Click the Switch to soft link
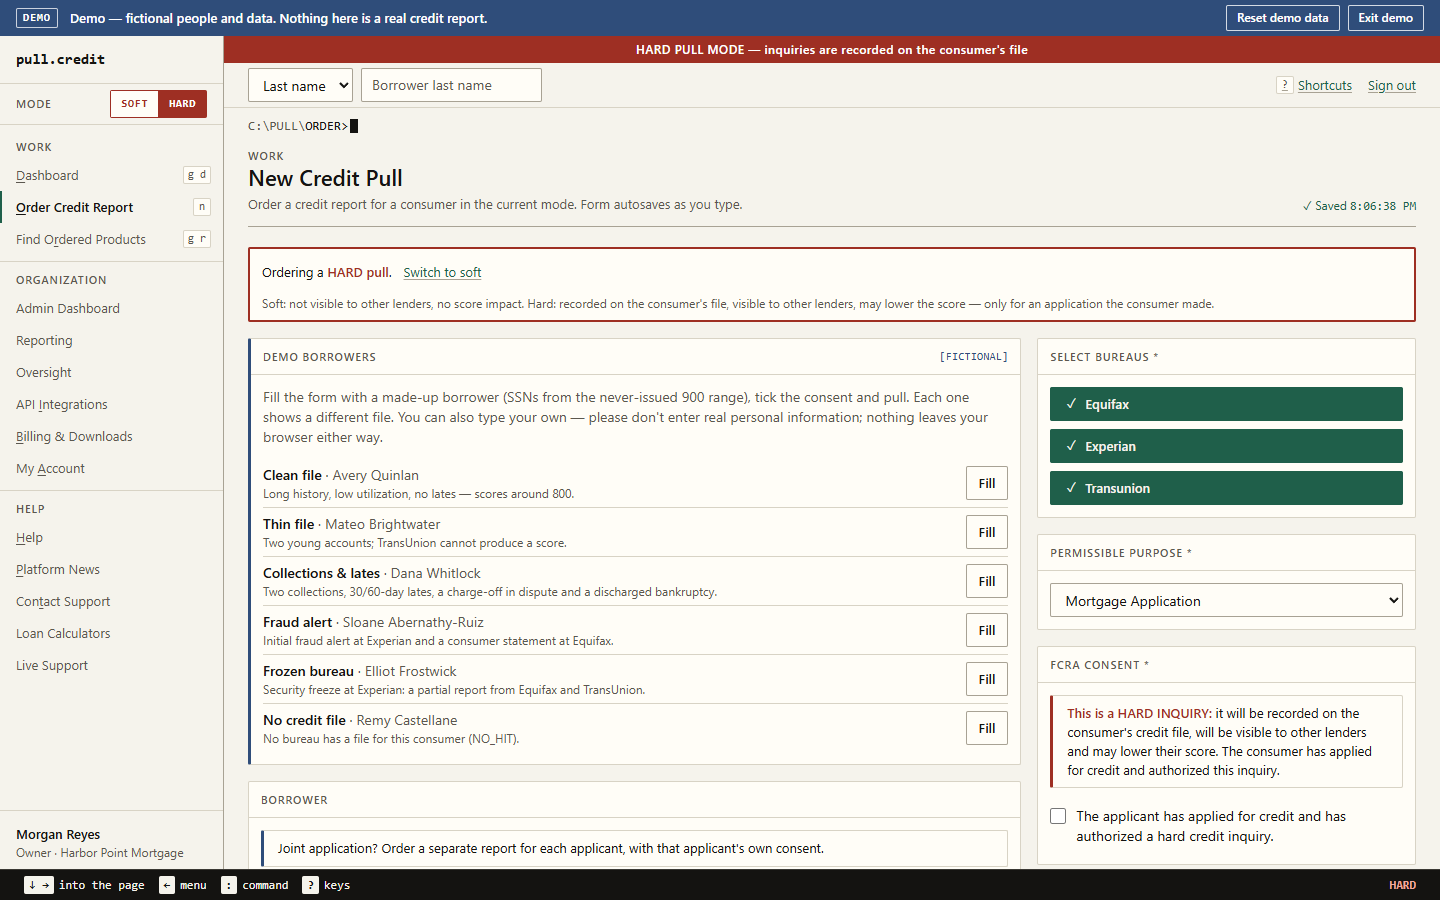 coord(442,272)
